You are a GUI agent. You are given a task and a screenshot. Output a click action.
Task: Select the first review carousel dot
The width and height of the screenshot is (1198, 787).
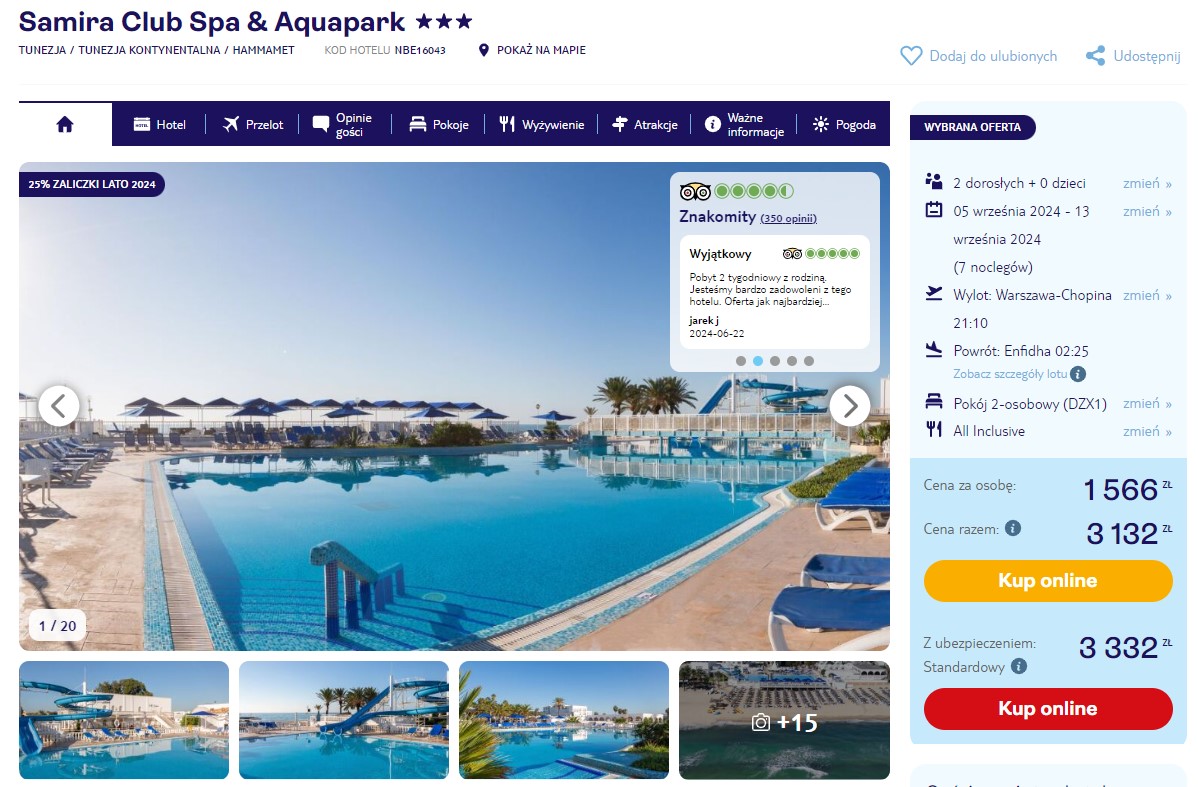[x=740, y=361]
